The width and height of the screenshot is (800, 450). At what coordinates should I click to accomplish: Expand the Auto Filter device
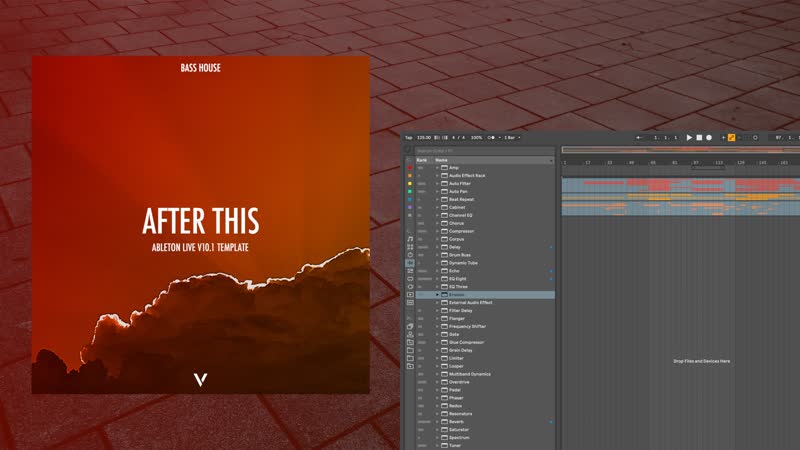(x=437, y=183)
